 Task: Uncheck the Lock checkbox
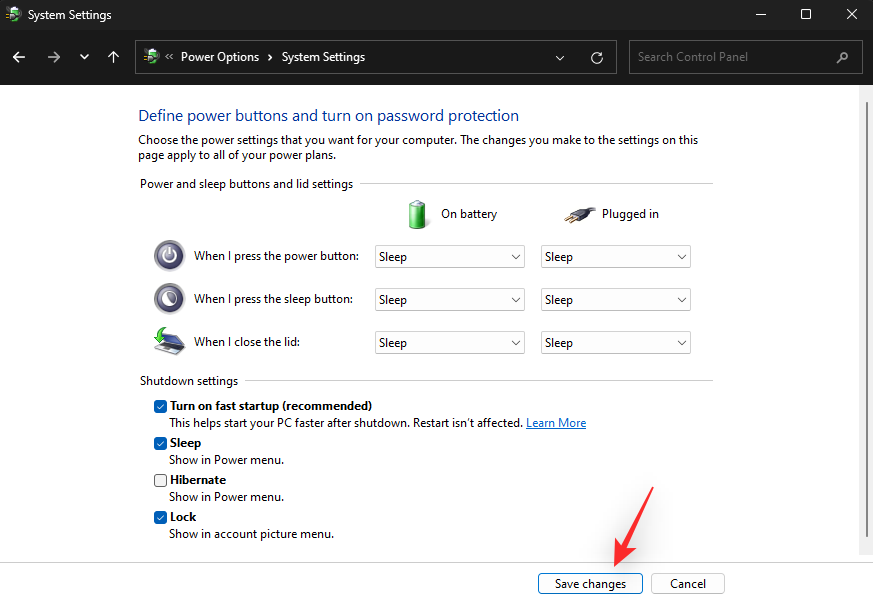click(160, 517)
